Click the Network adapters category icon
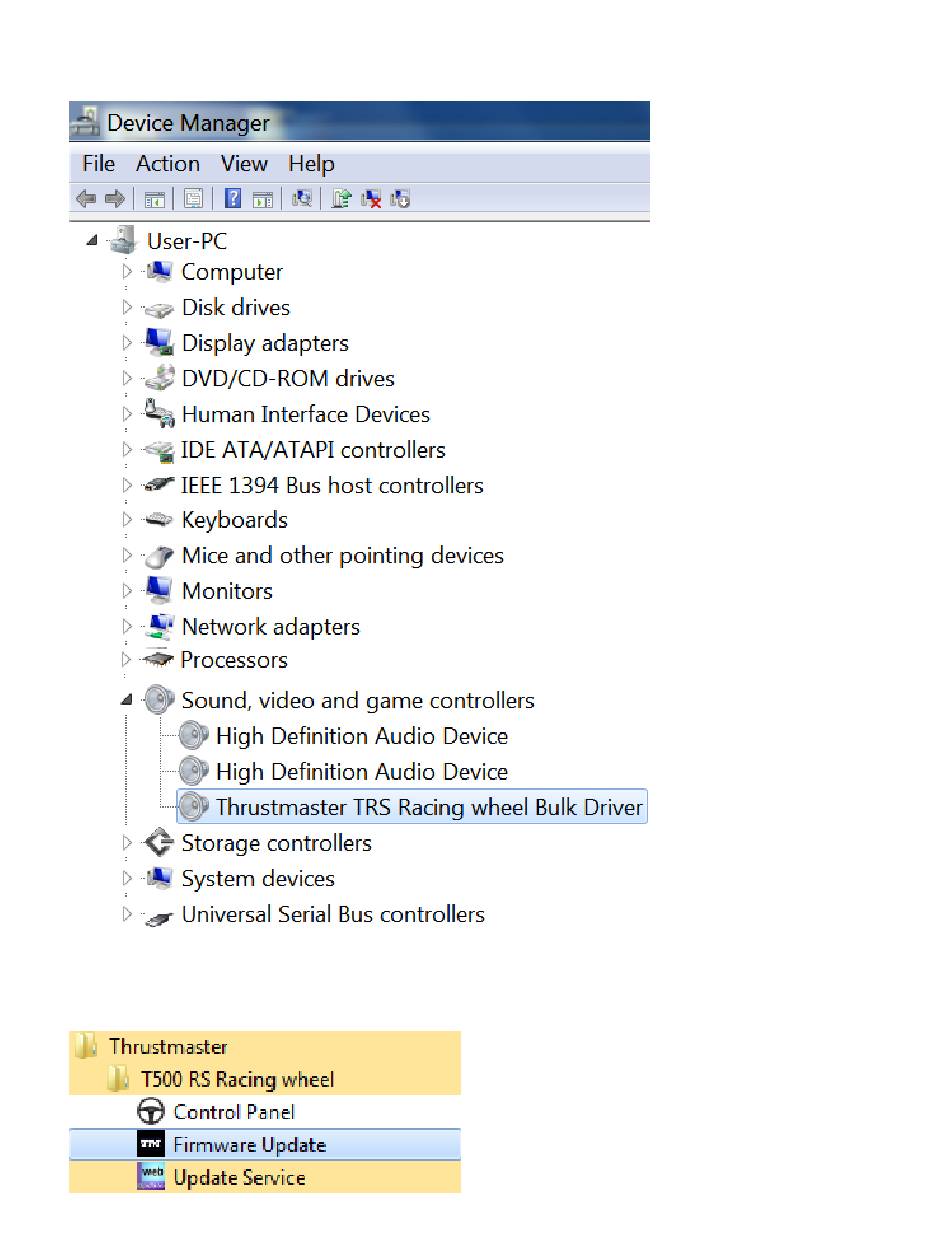Screen dimensions: 950x1260 (x=158, y=627)
